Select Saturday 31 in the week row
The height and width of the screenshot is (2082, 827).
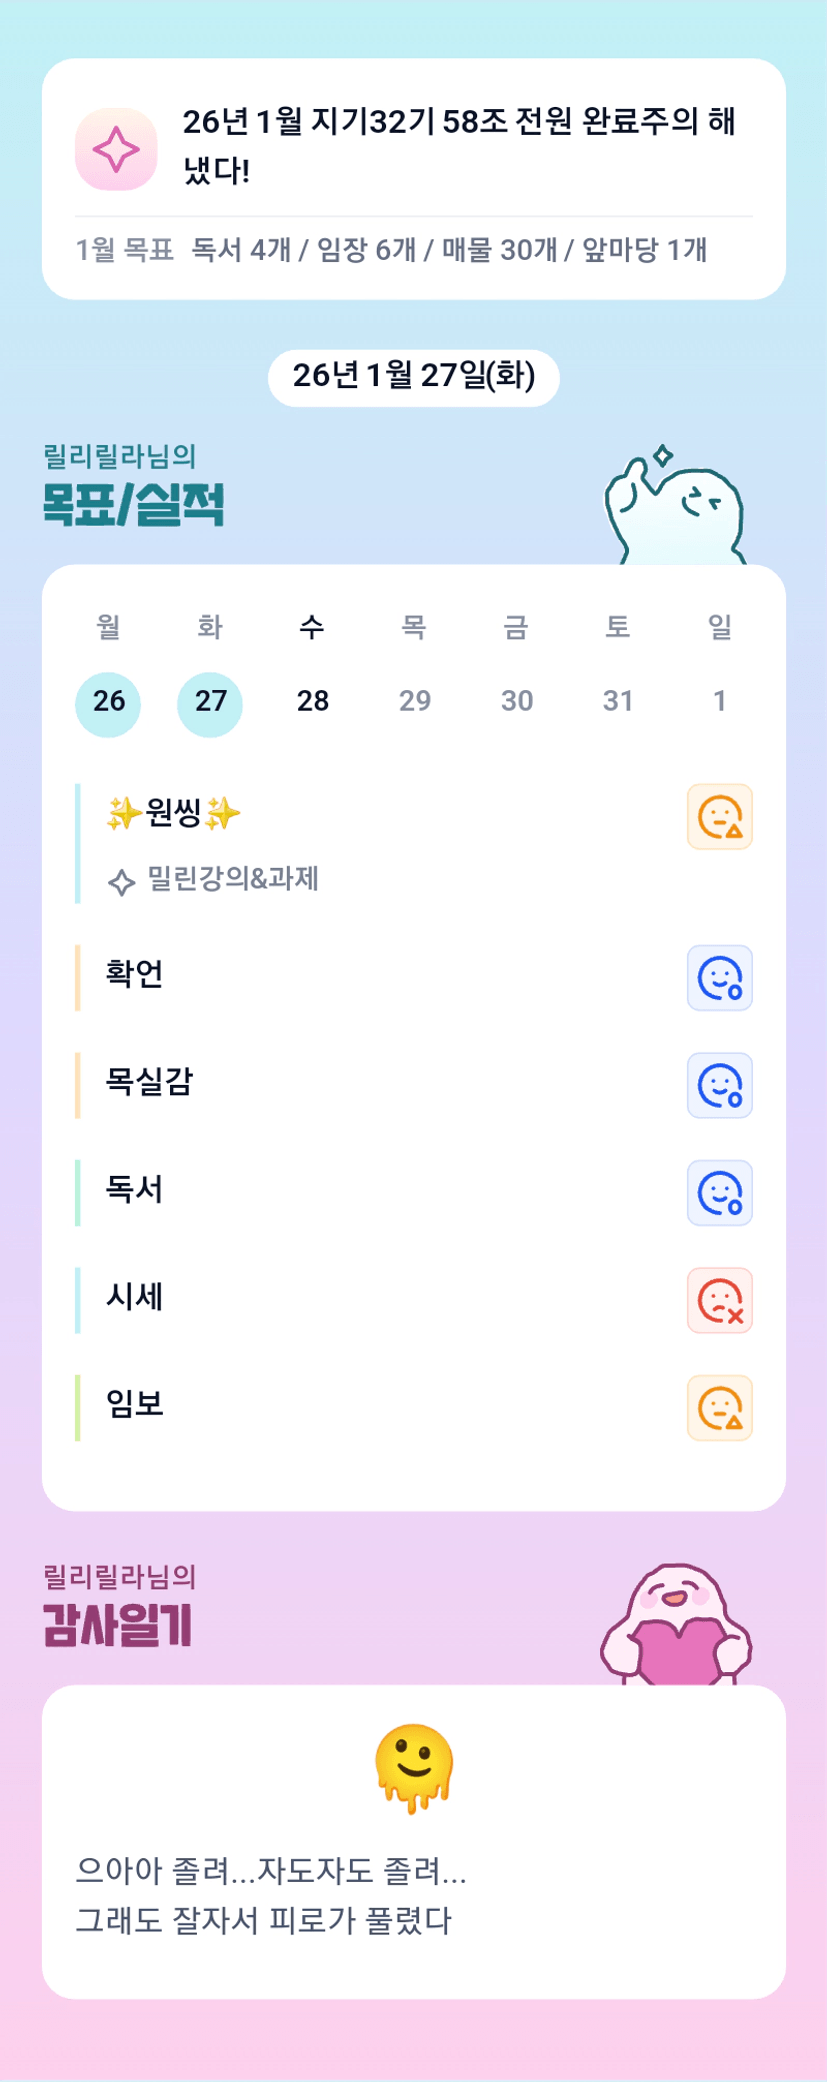(x=618, y=702)
